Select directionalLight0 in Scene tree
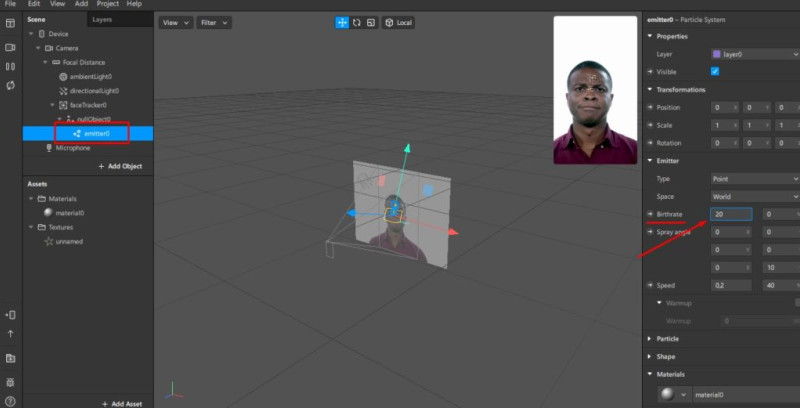Viewport: 800px width, 408px height. 94,91
